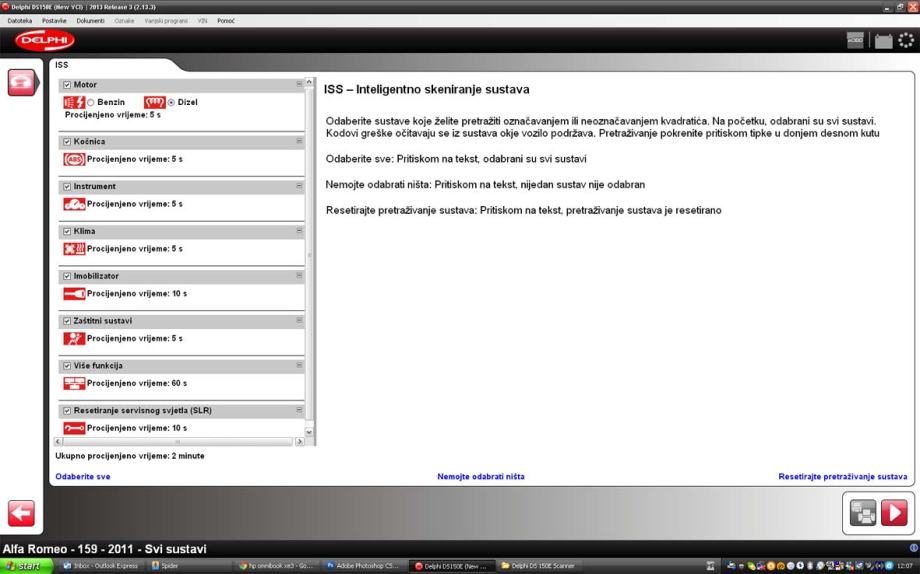Switch to Inbox - Outlook Express on taskbar
Screen dimensions: 920x574
100,566
